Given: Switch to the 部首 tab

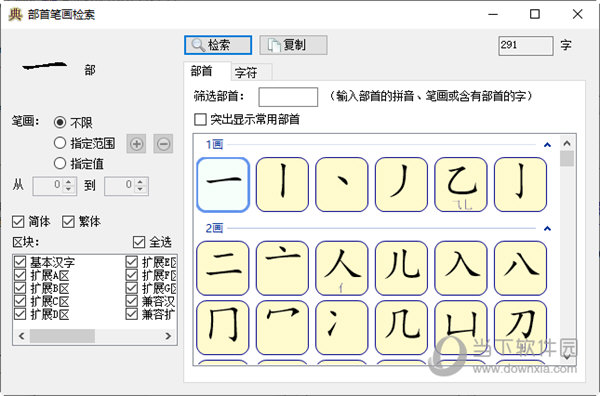Looking at the screenshot, I should tap(207, 71).
